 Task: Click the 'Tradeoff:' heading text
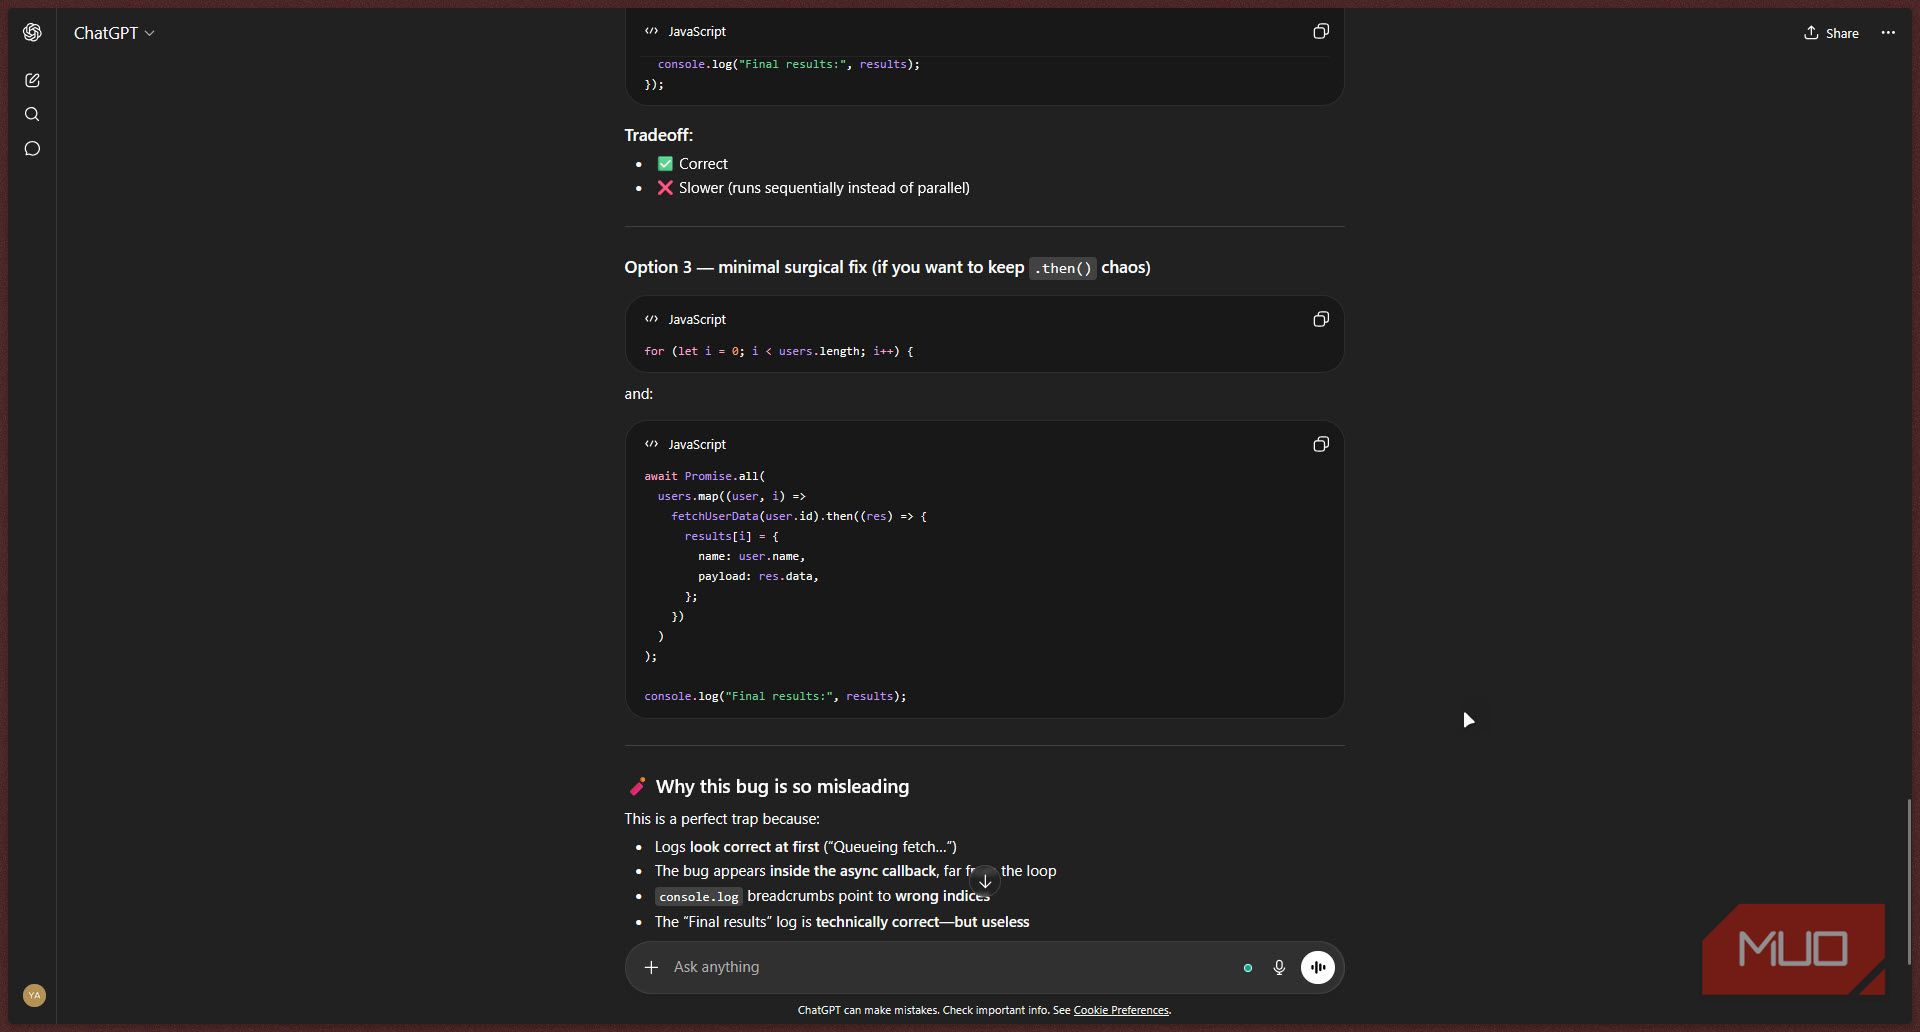click(x=658, y=135)
